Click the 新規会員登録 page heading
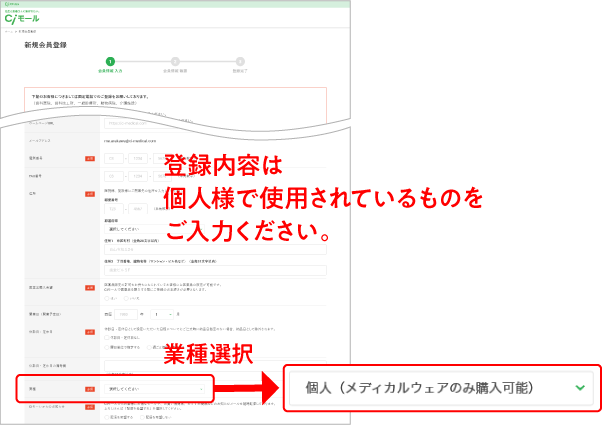The image size is (610, 425). [46, 45]
